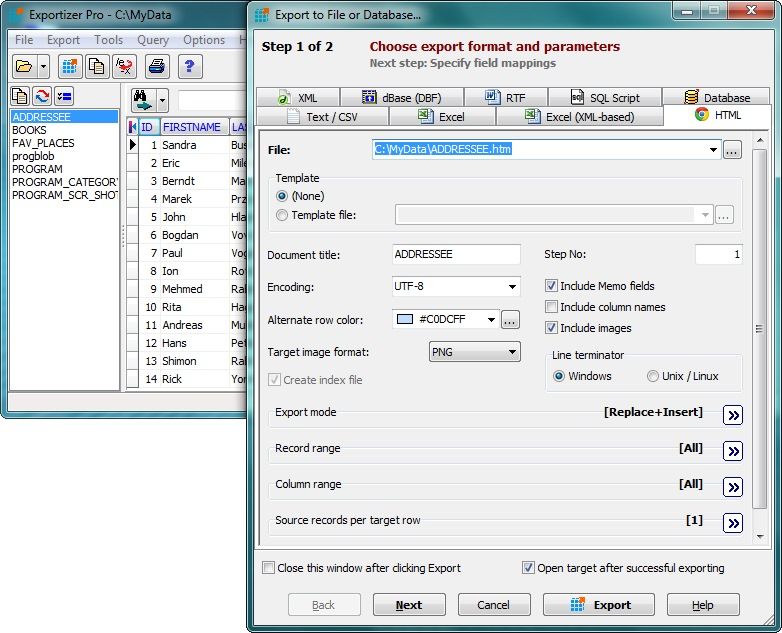
Task: Click the binoculars find icon
Action: pos(142,100)
